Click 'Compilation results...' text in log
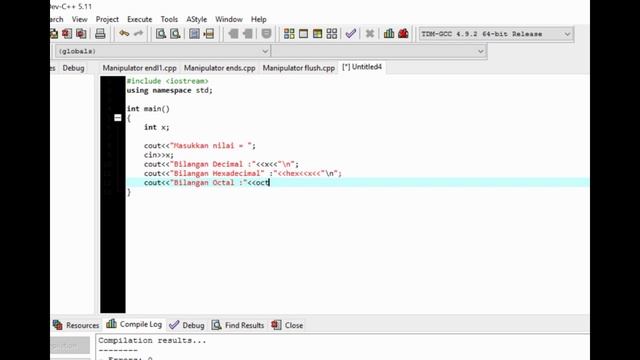Viewport: 640px width, 360px height. coord(152,340)
